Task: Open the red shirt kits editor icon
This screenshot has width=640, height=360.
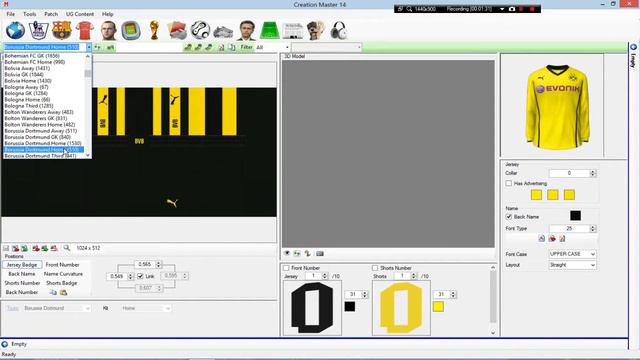Action: coord(85,30)
